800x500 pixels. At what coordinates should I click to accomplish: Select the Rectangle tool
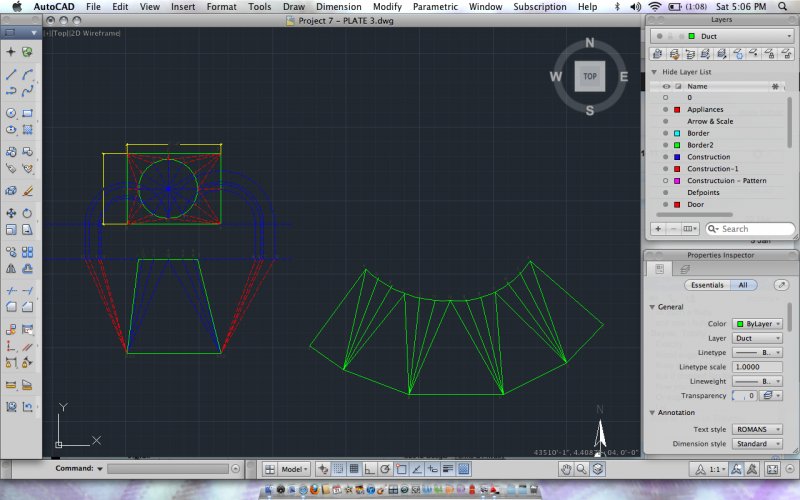[x=28, y=113]
